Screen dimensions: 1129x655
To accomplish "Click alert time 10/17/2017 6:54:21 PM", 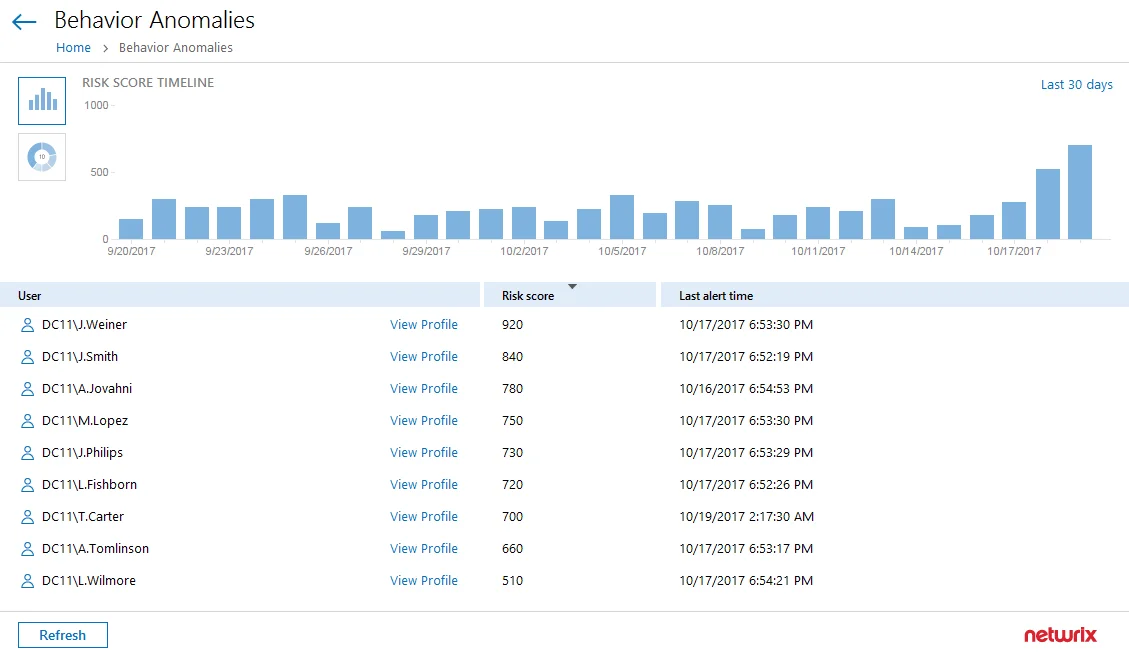I will pyautogui.click(x=746, y=580).
